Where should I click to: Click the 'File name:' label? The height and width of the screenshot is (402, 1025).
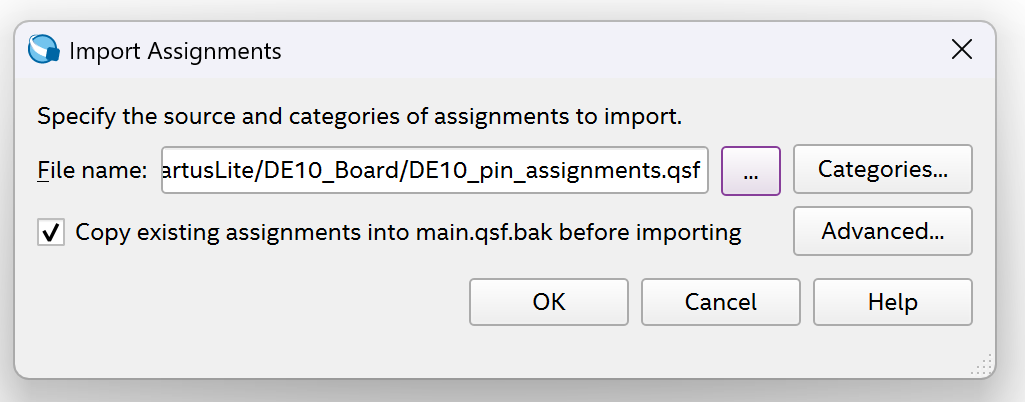pos(92,171)
